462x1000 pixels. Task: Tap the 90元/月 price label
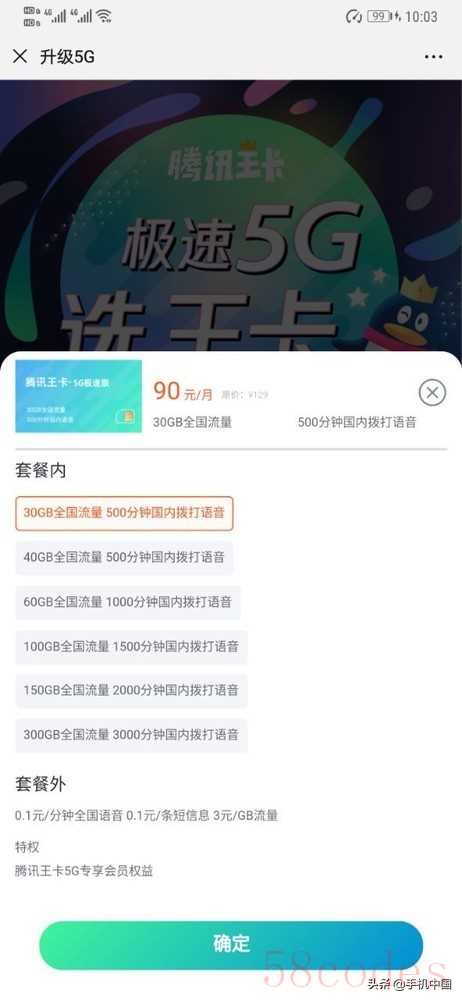[x=184, y=391]
